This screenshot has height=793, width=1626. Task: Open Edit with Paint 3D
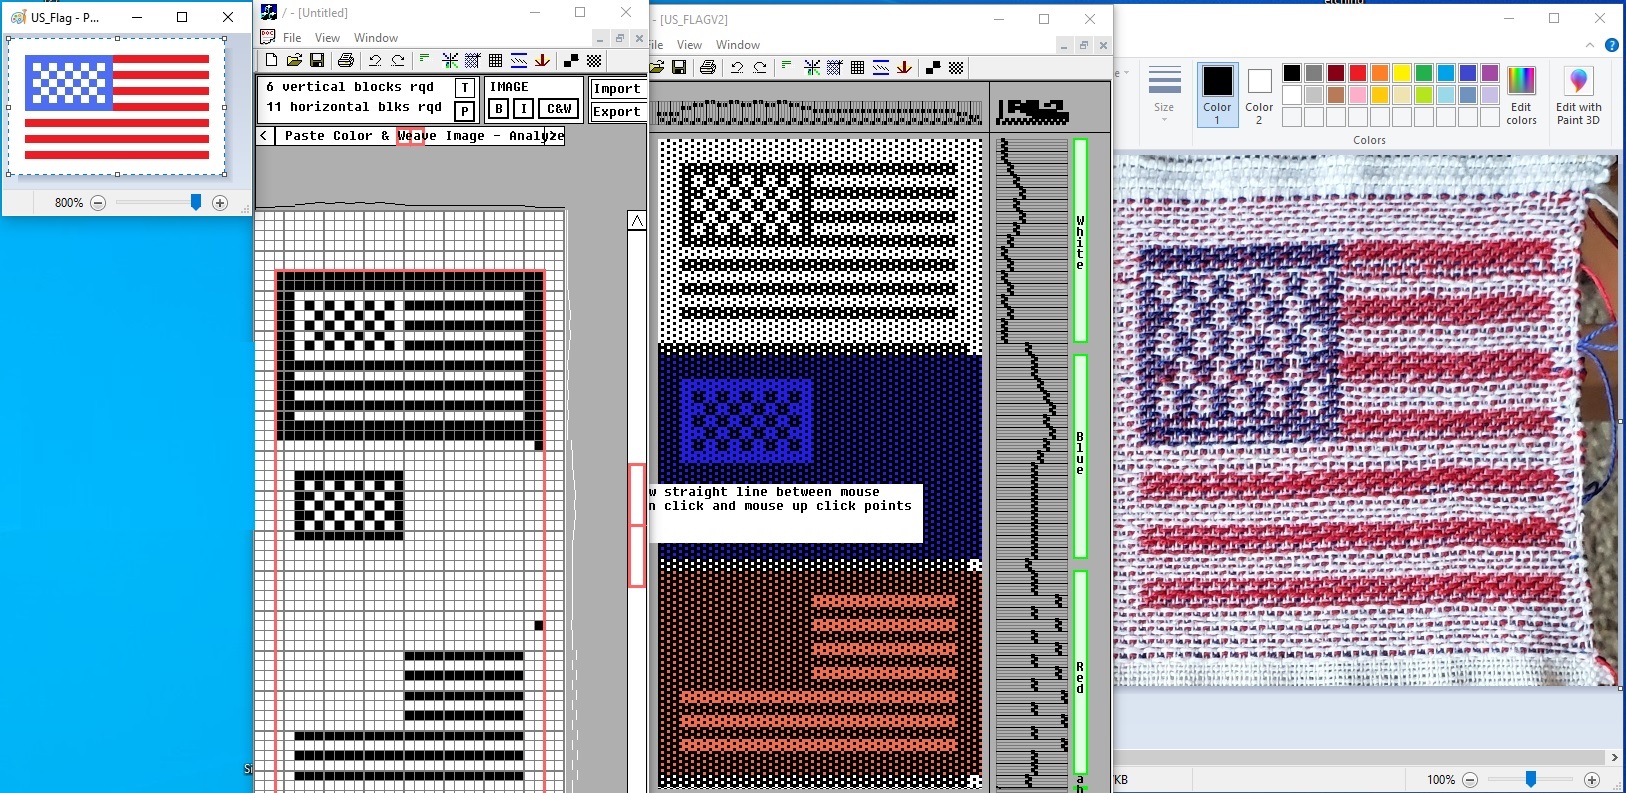(x=1578, y=95)
